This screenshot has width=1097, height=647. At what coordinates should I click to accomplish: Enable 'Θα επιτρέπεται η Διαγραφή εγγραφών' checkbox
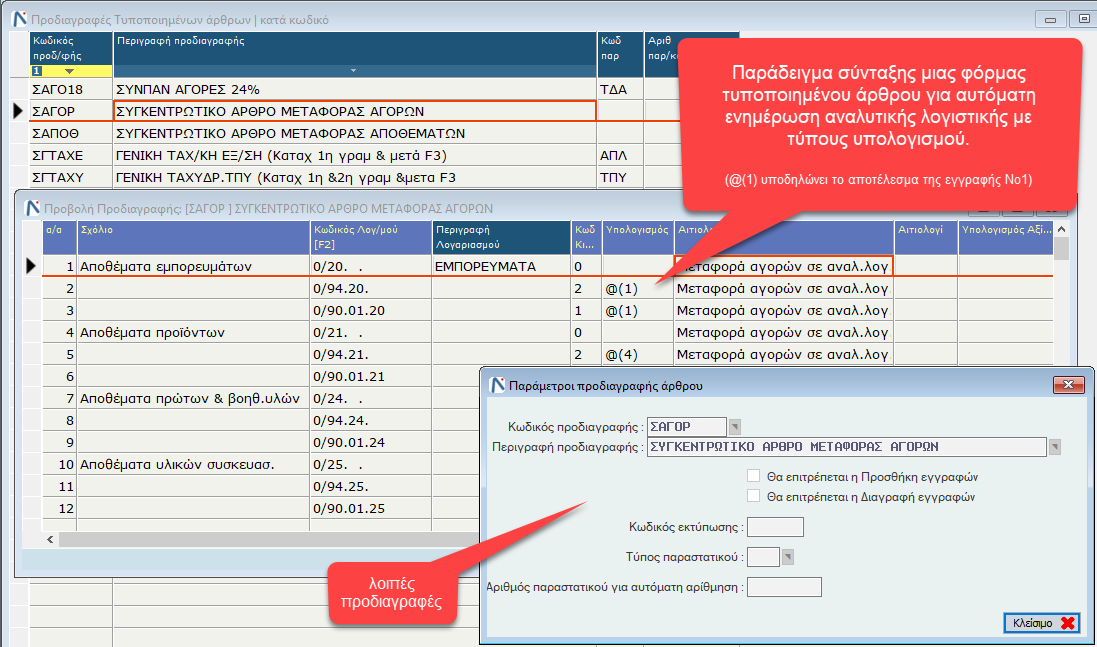pos(753,496)
